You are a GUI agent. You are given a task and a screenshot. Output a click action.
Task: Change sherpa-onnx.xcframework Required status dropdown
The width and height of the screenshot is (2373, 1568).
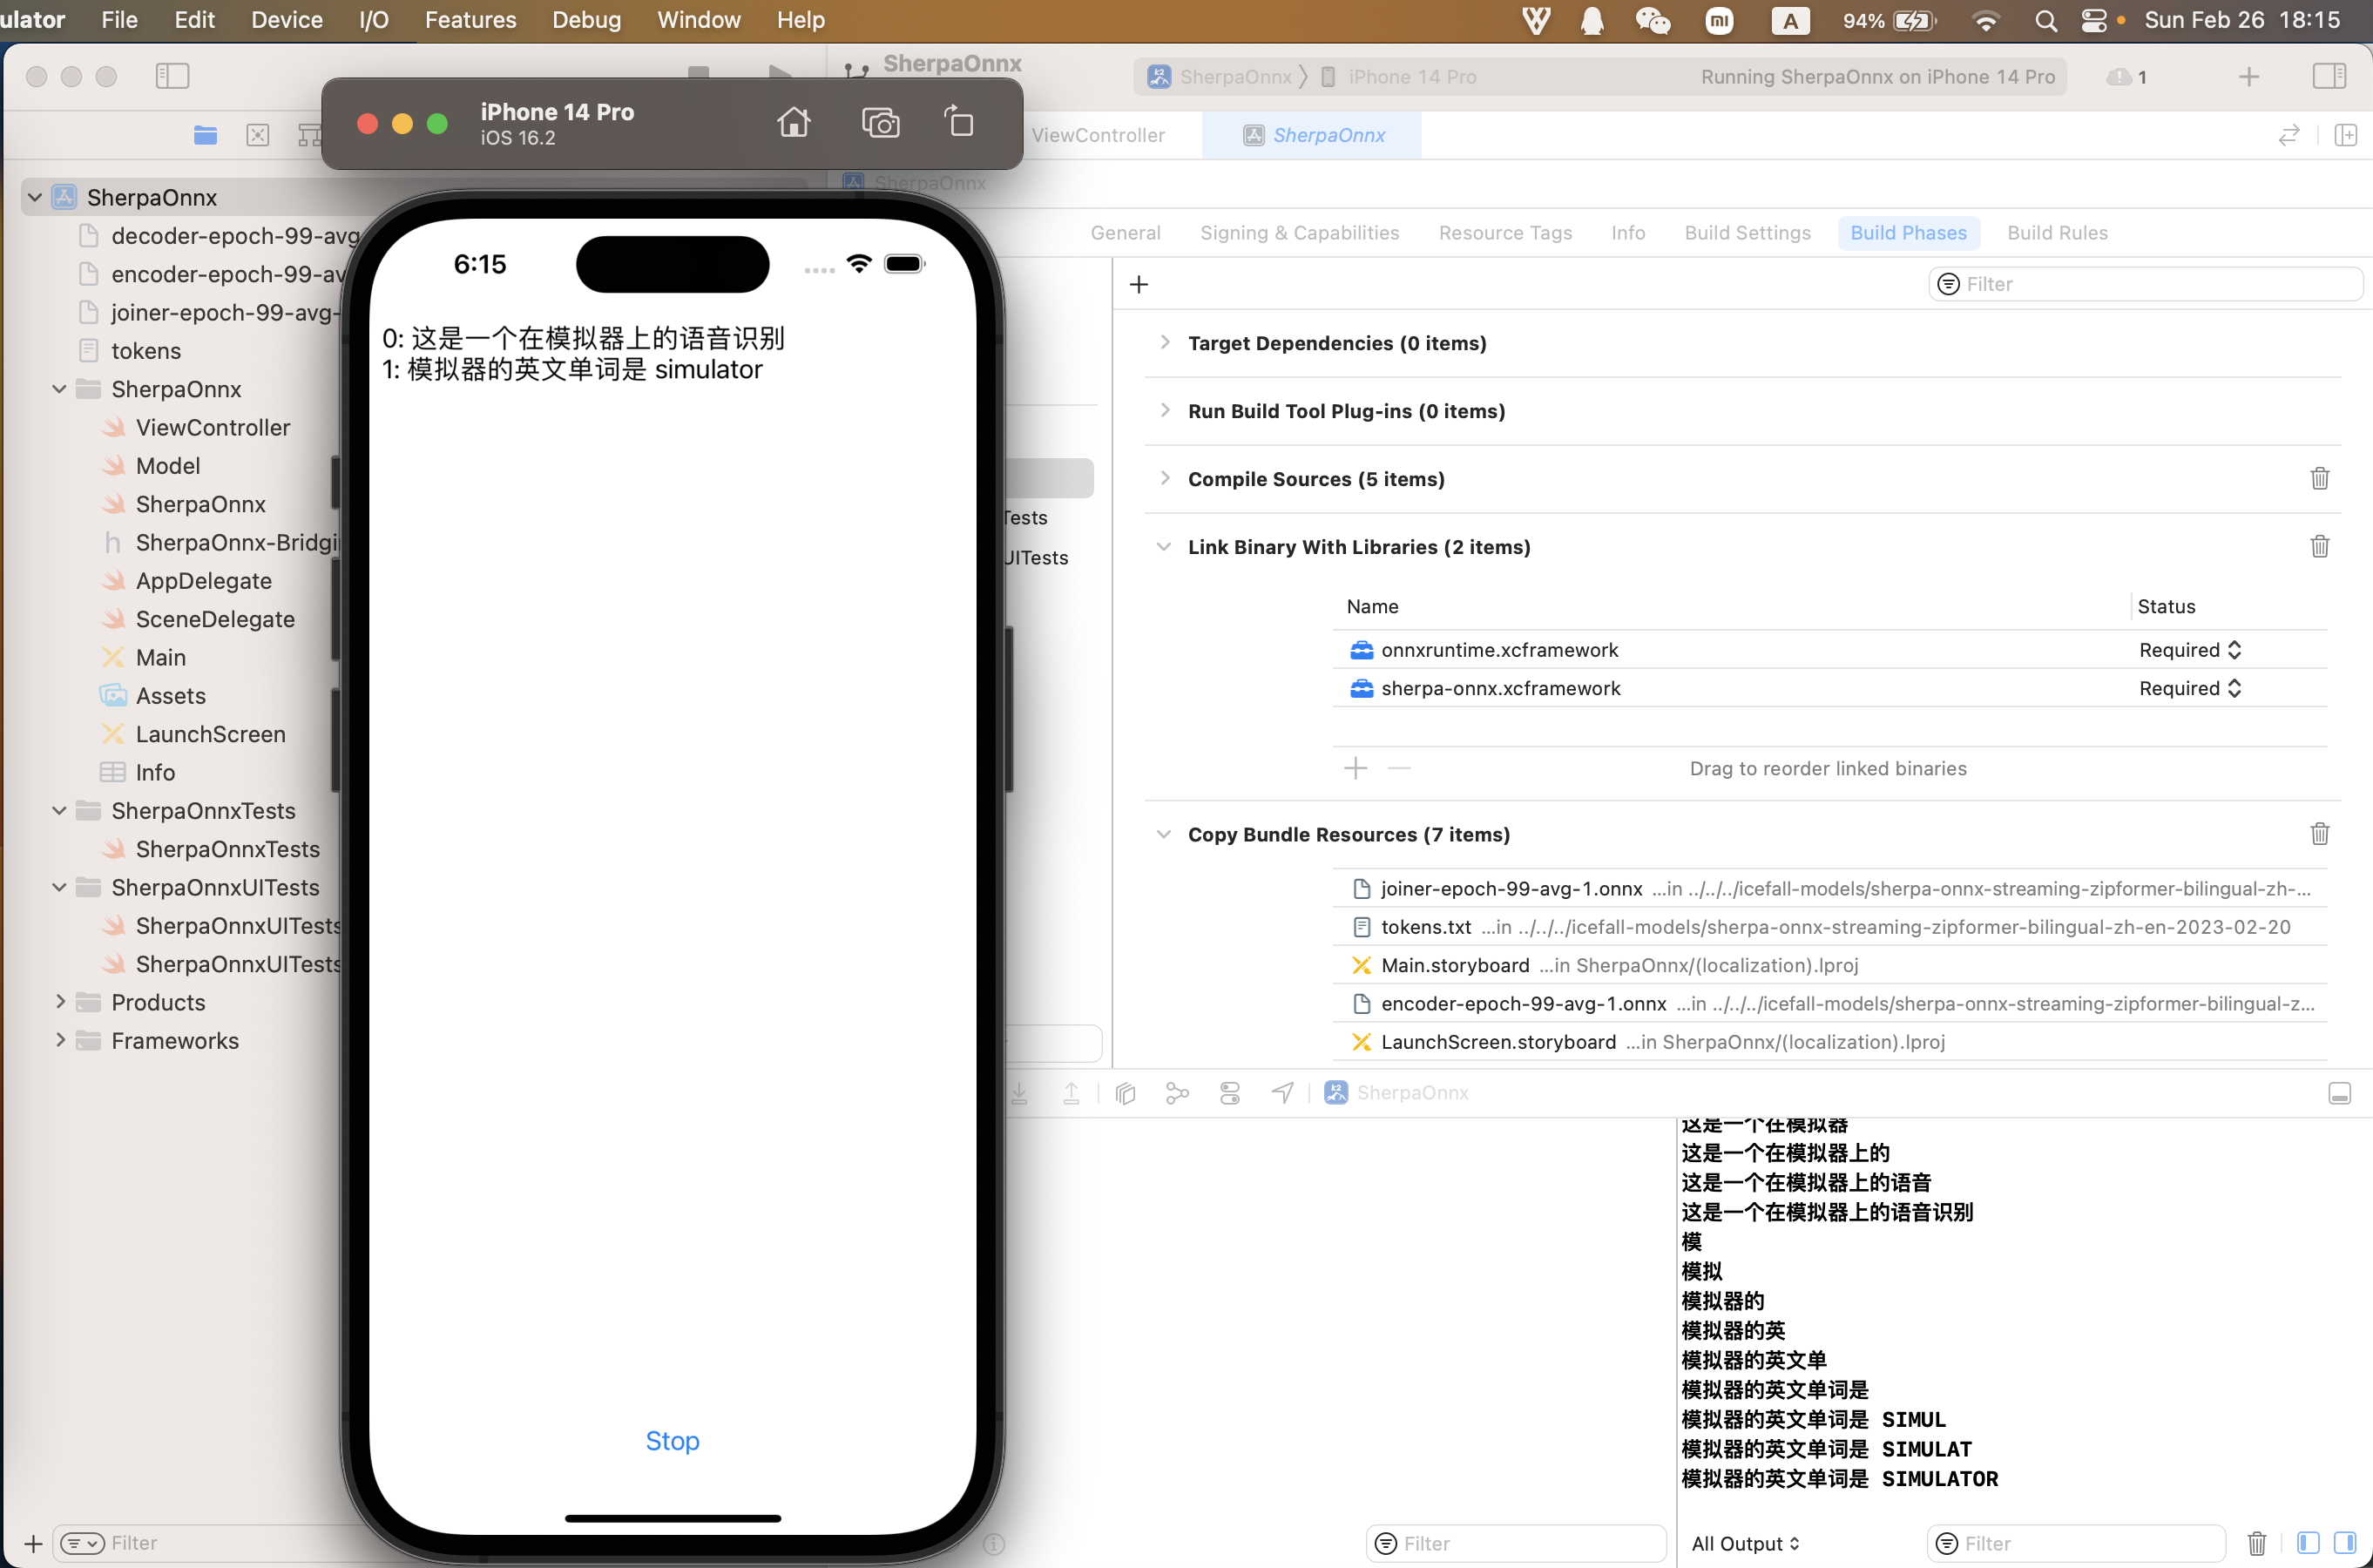pos(2189,688)
